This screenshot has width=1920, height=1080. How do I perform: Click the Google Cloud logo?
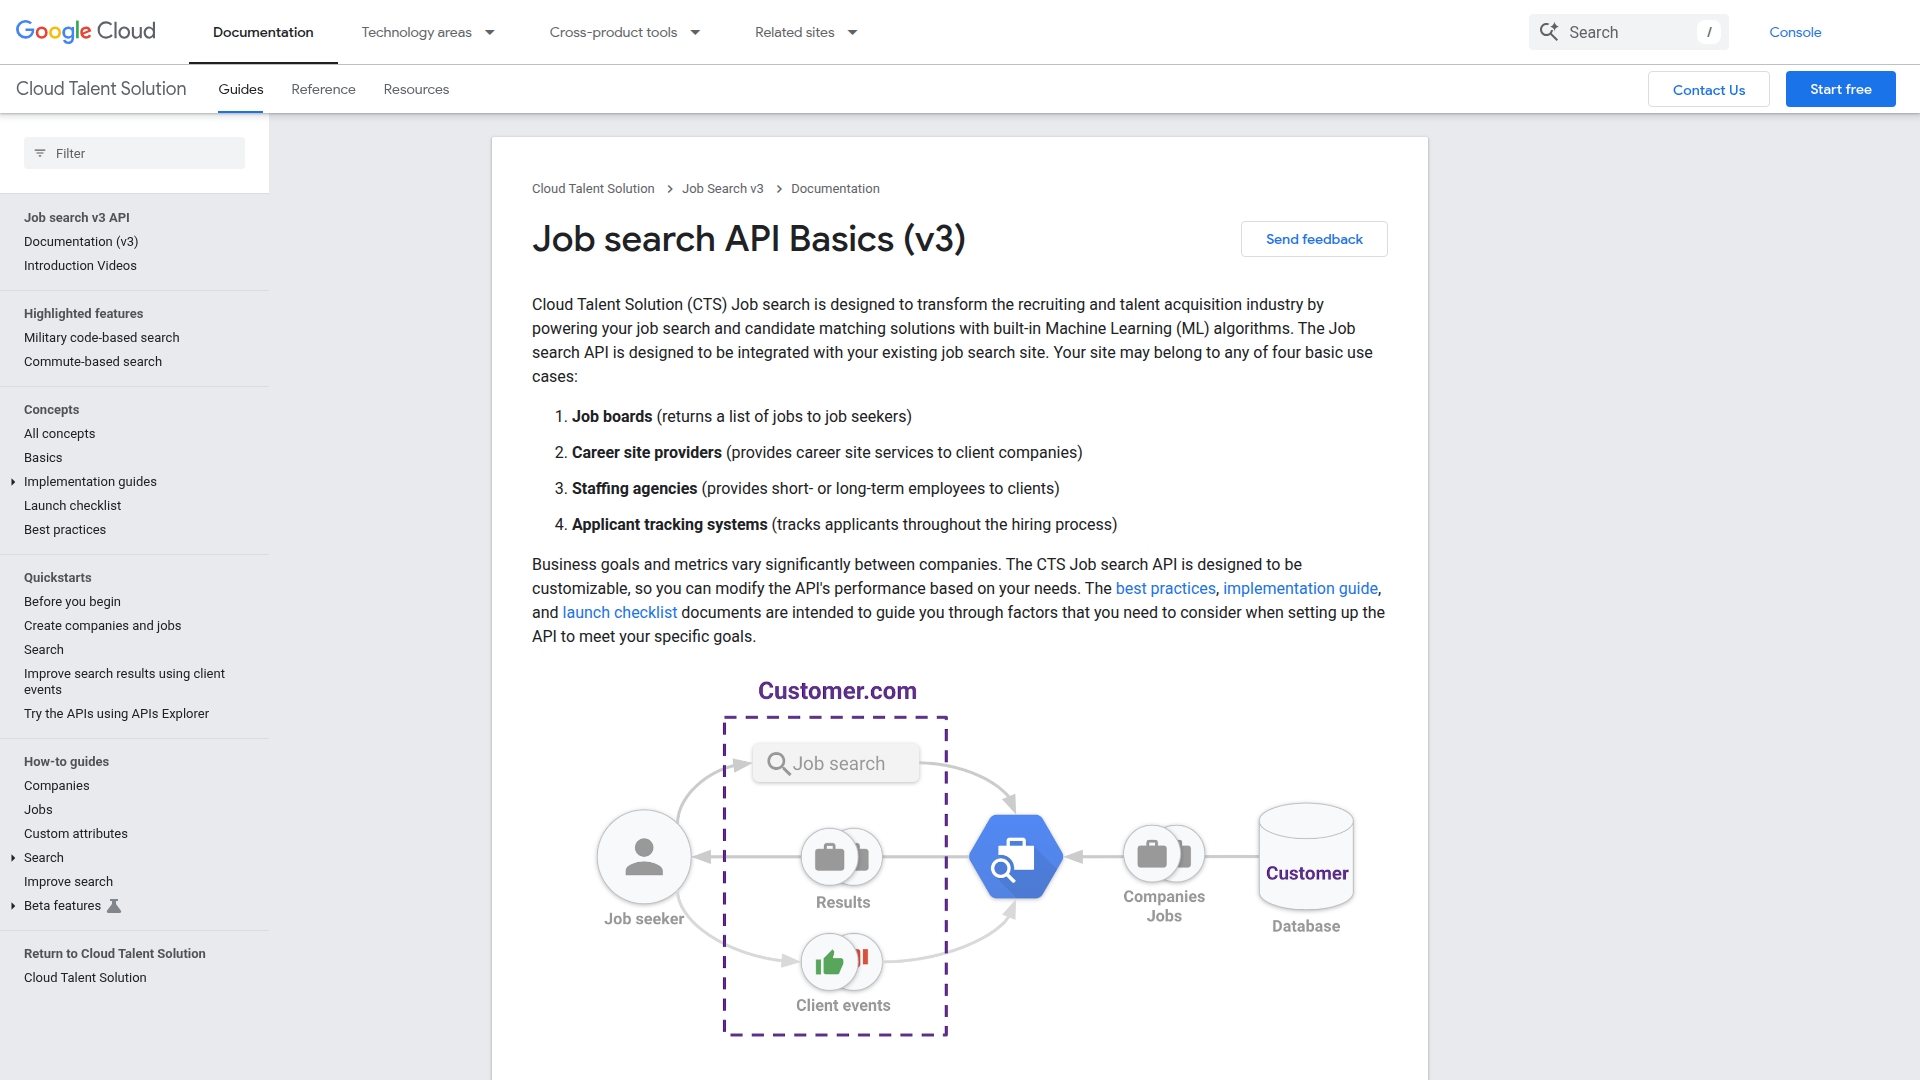coord(86,32)
